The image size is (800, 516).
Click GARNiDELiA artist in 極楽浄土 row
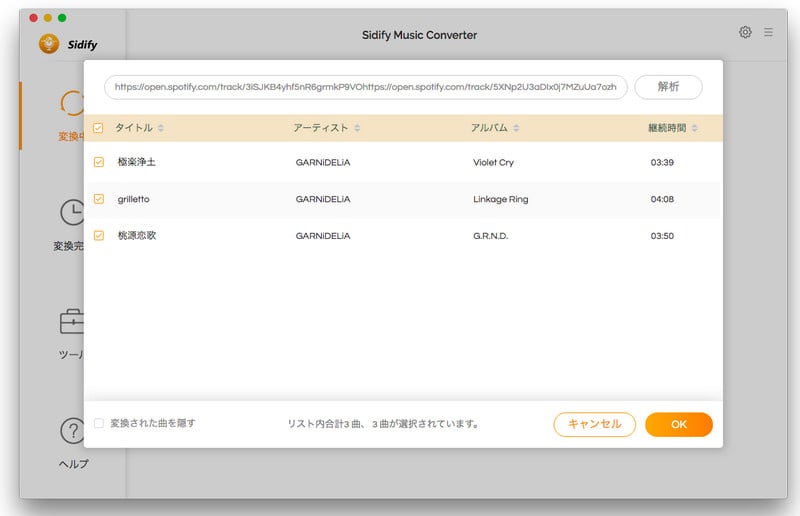(x=323, y=162)
